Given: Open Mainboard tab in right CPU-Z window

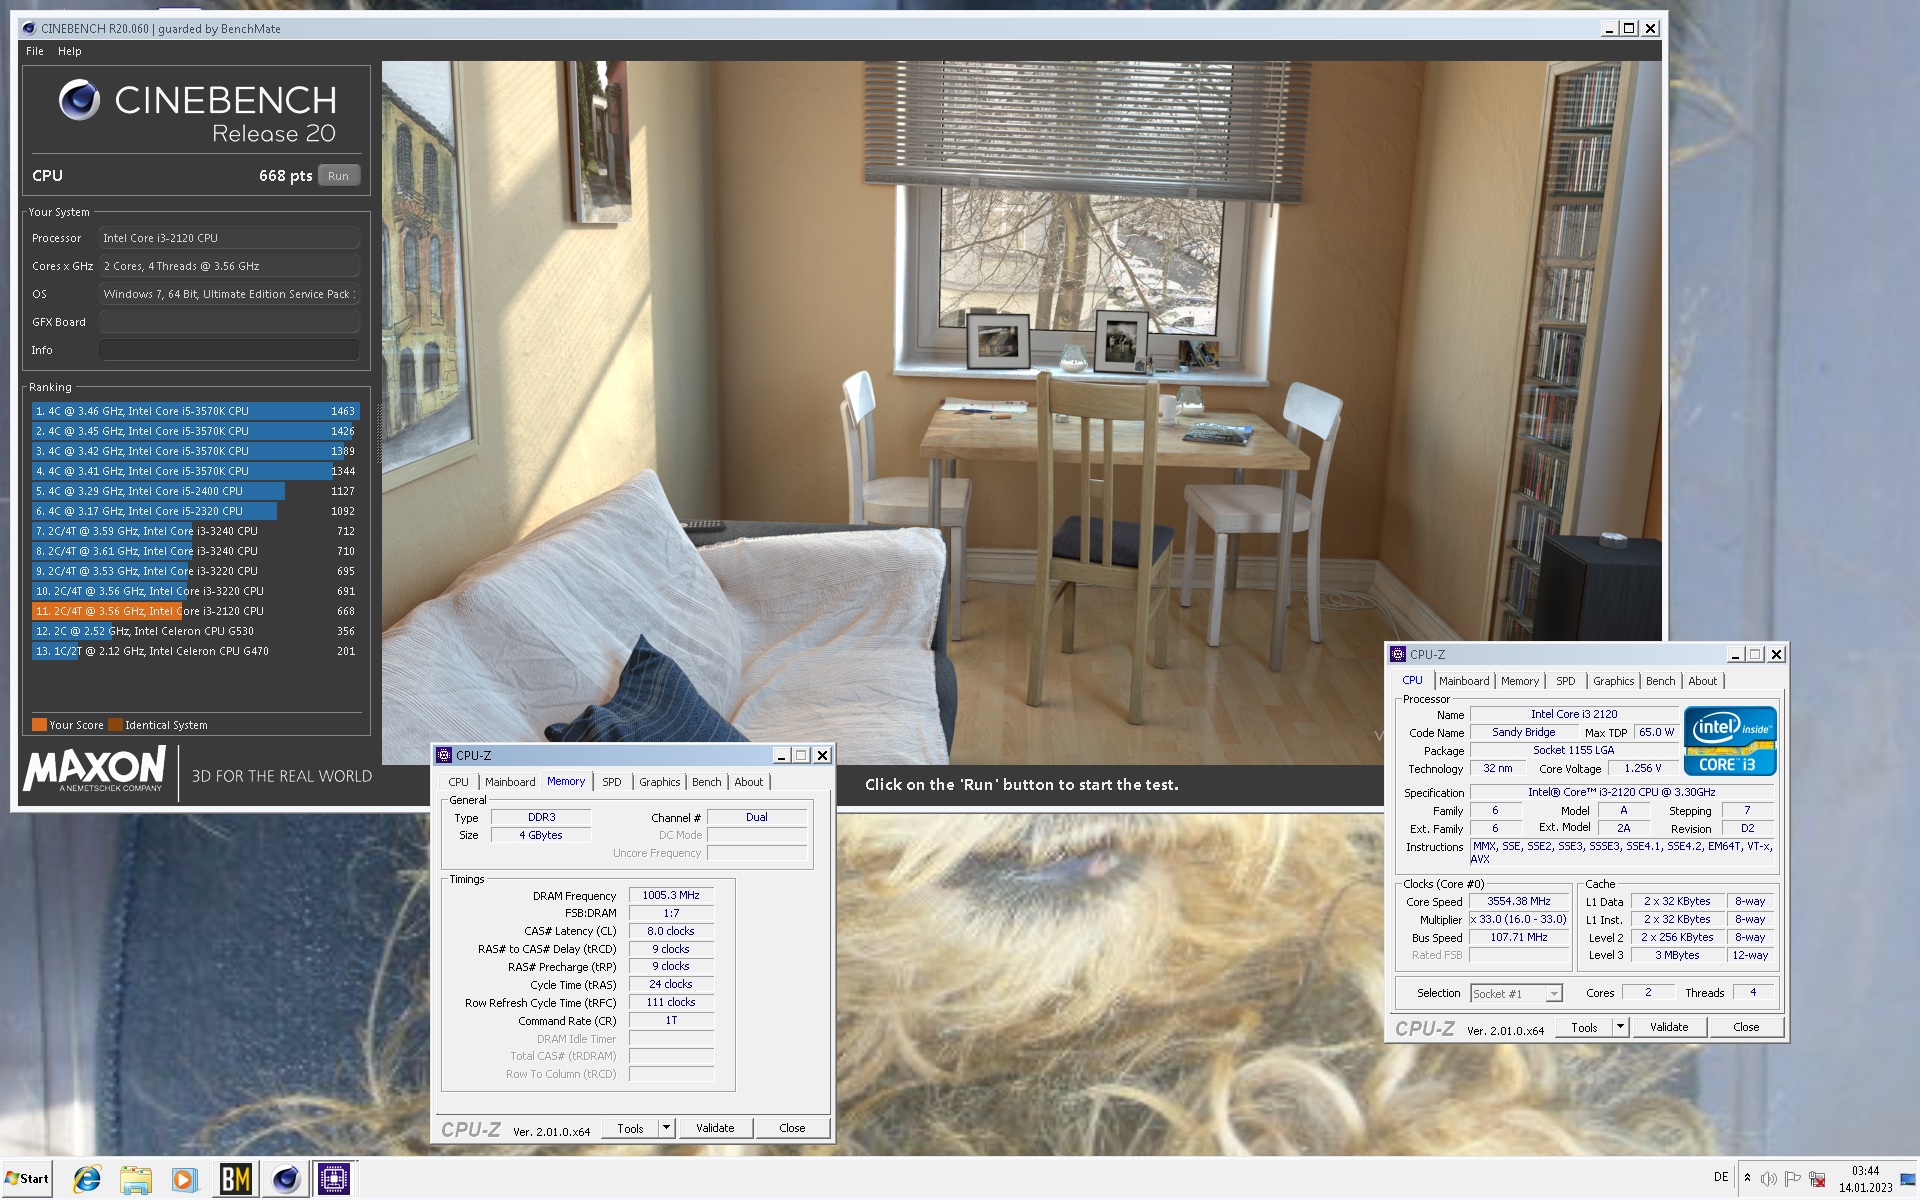Looking at the screenshot, I should tap(1464, 681).
